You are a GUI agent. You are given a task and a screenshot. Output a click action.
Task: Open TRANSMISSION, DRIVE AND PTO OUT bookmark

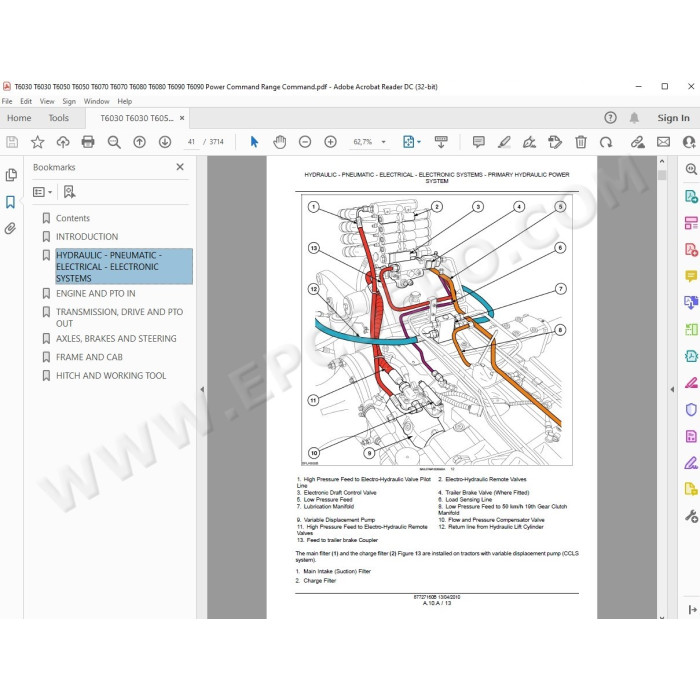[x=120, y=317]
